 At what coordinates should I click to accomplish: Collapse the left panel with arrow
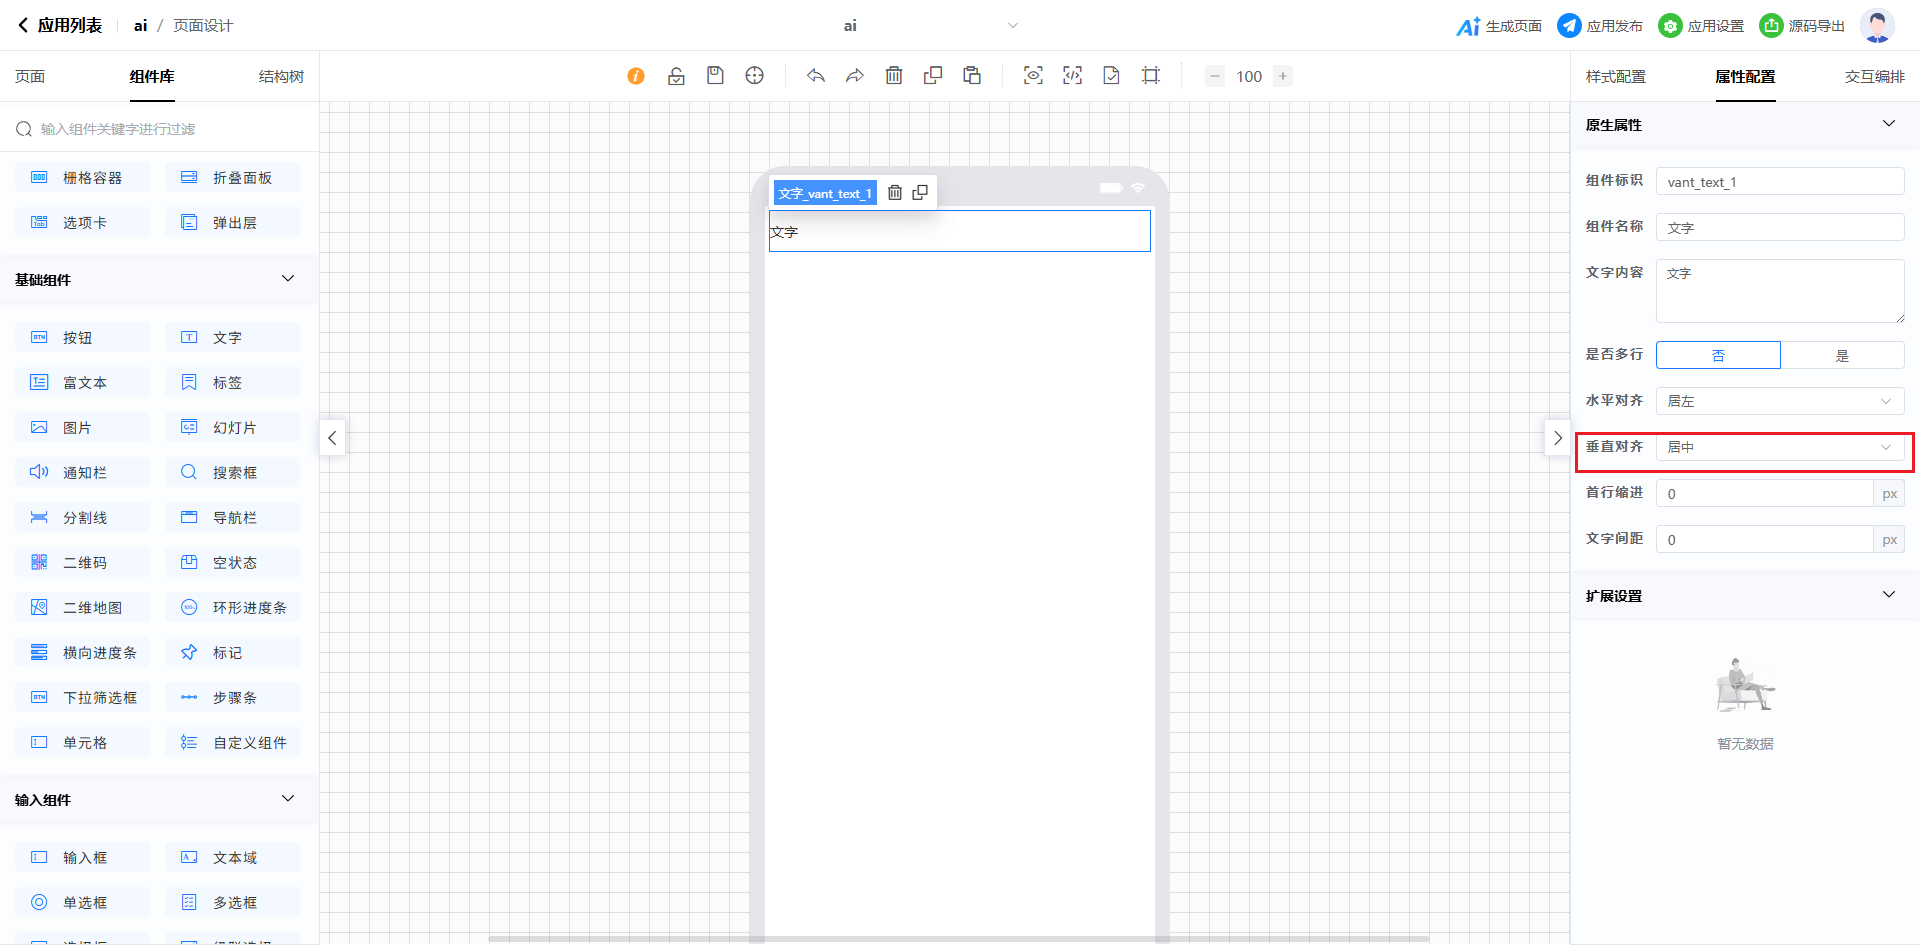click(332, 438)
